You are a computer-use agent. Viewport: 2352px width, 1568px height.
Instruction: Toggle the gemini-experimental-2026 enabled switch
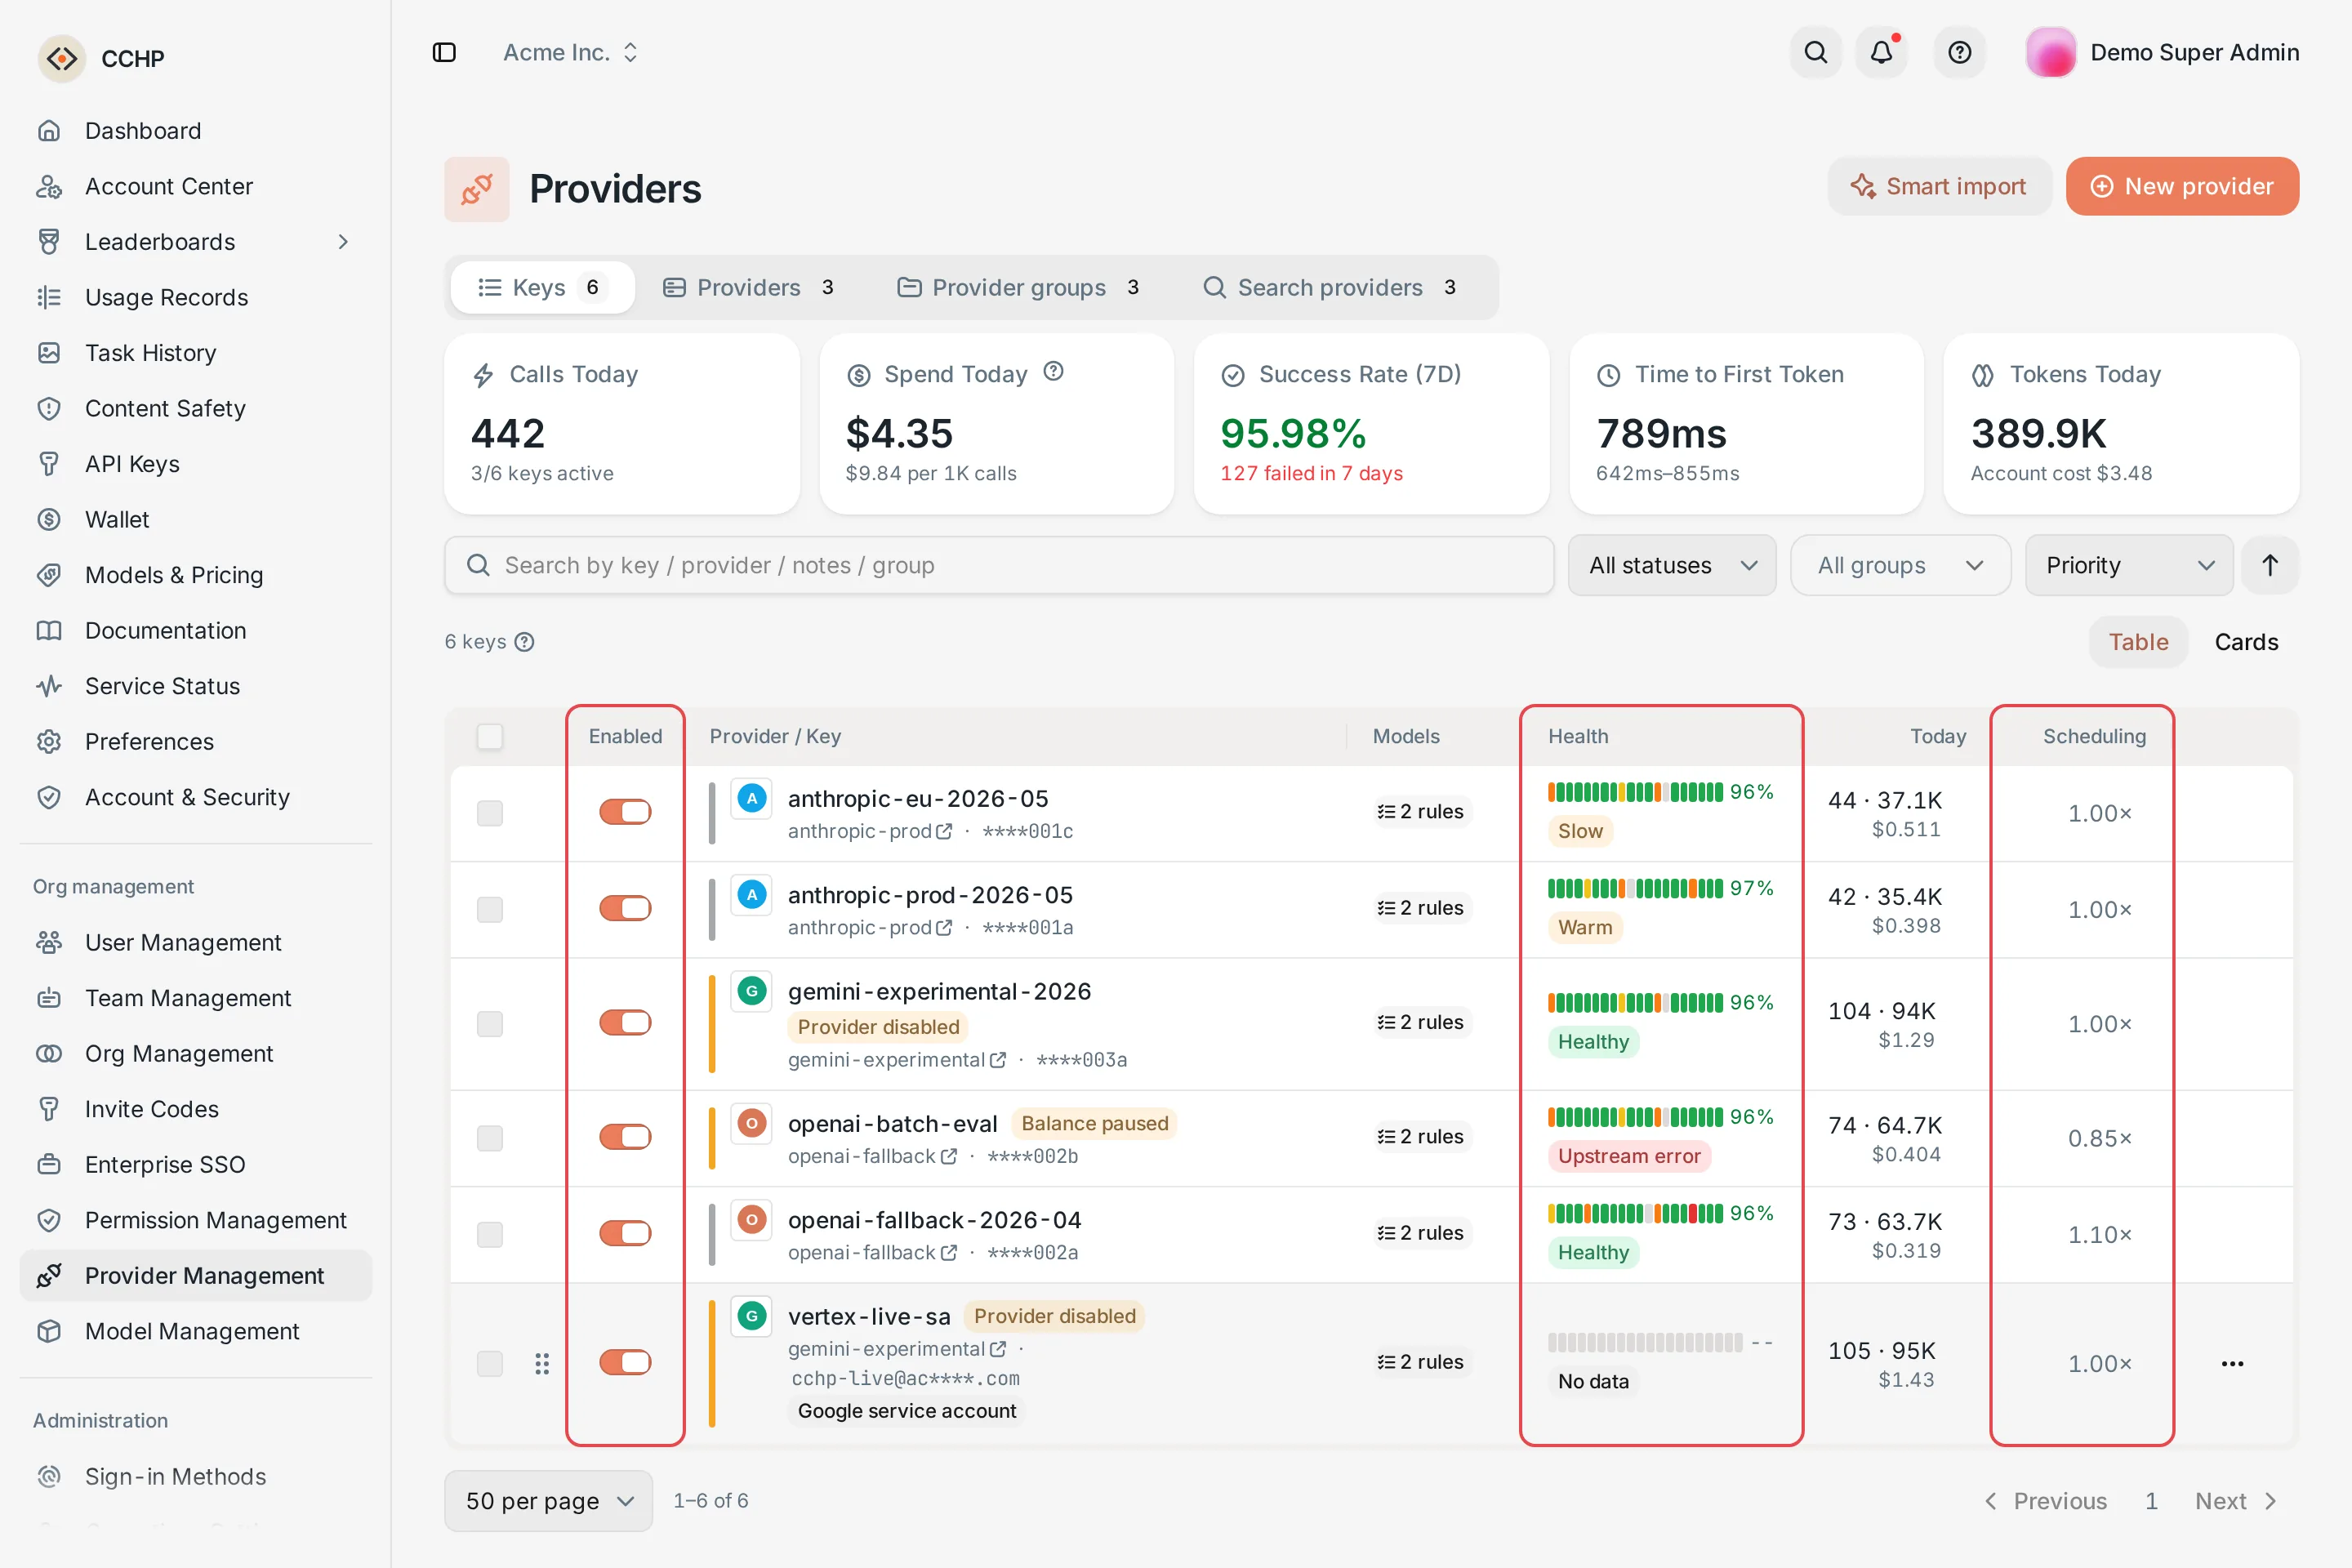(x=625, y=1022)
